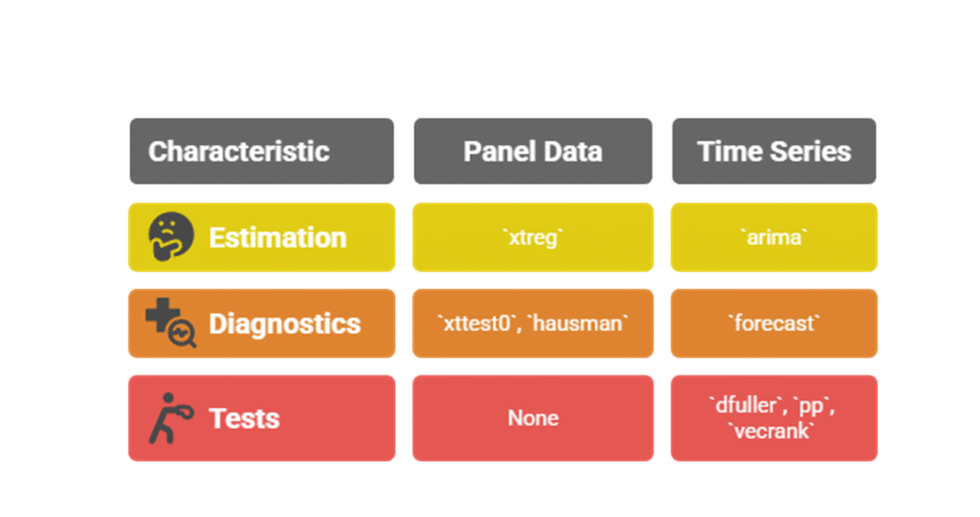Click the `xttest0` command text
Viewport: 980px width, 517px height.
coord(475,323)
